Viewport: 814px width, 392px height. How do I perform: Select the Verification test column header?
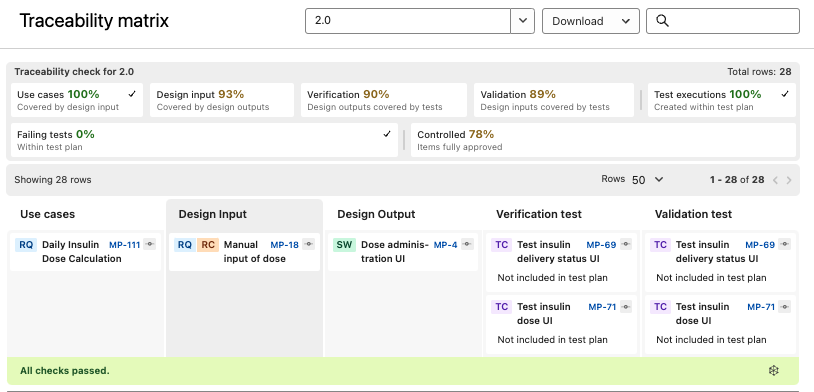[x=539, y=214]
